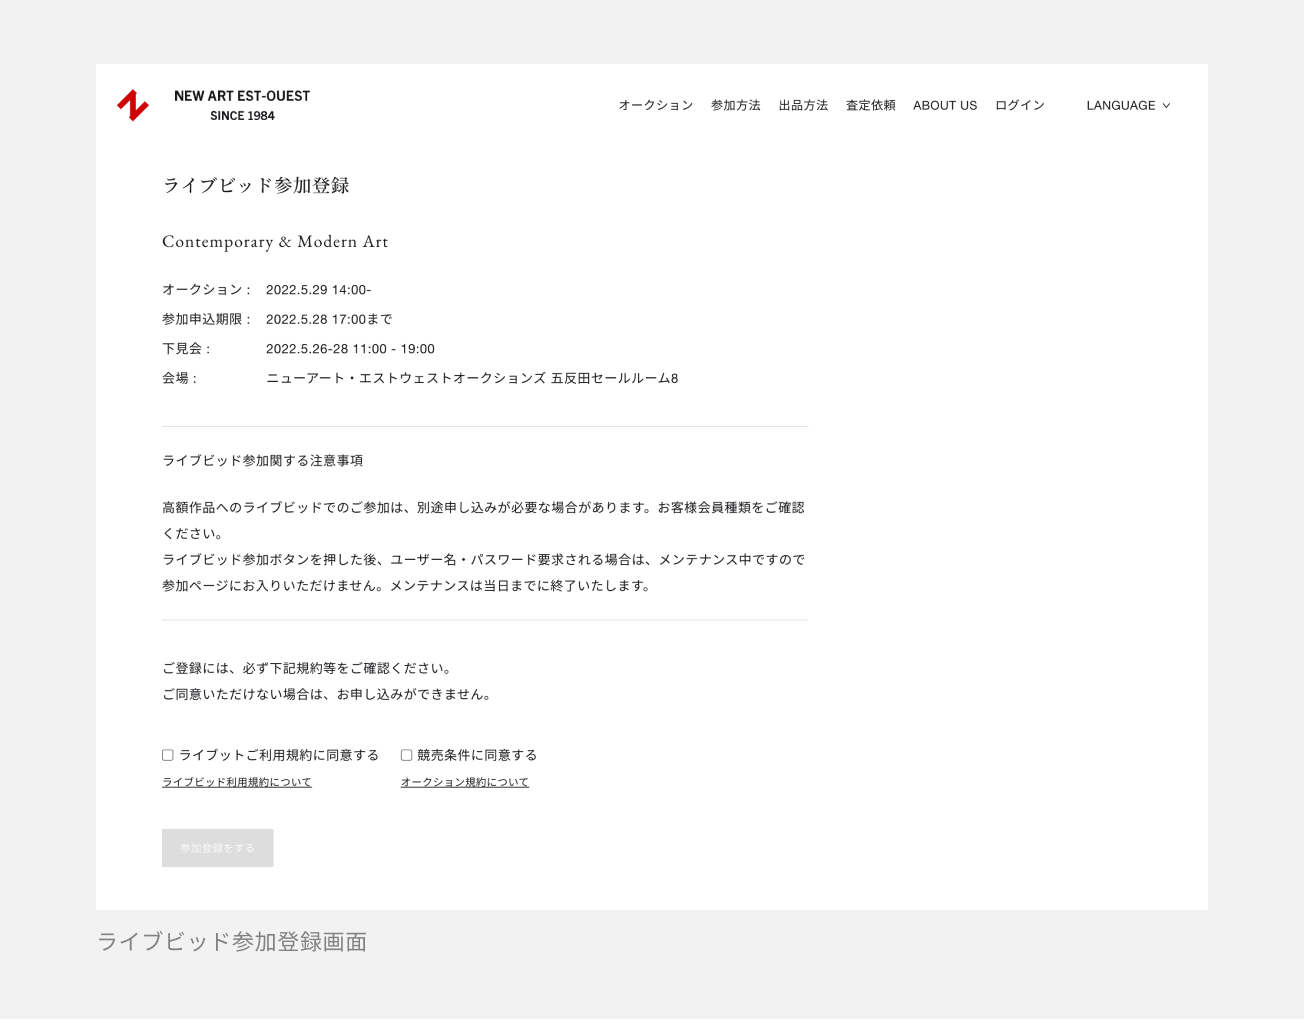Click the ログイン link in the header
The width and height of the screenshot is (1304, 1019).
(1019, 105)
